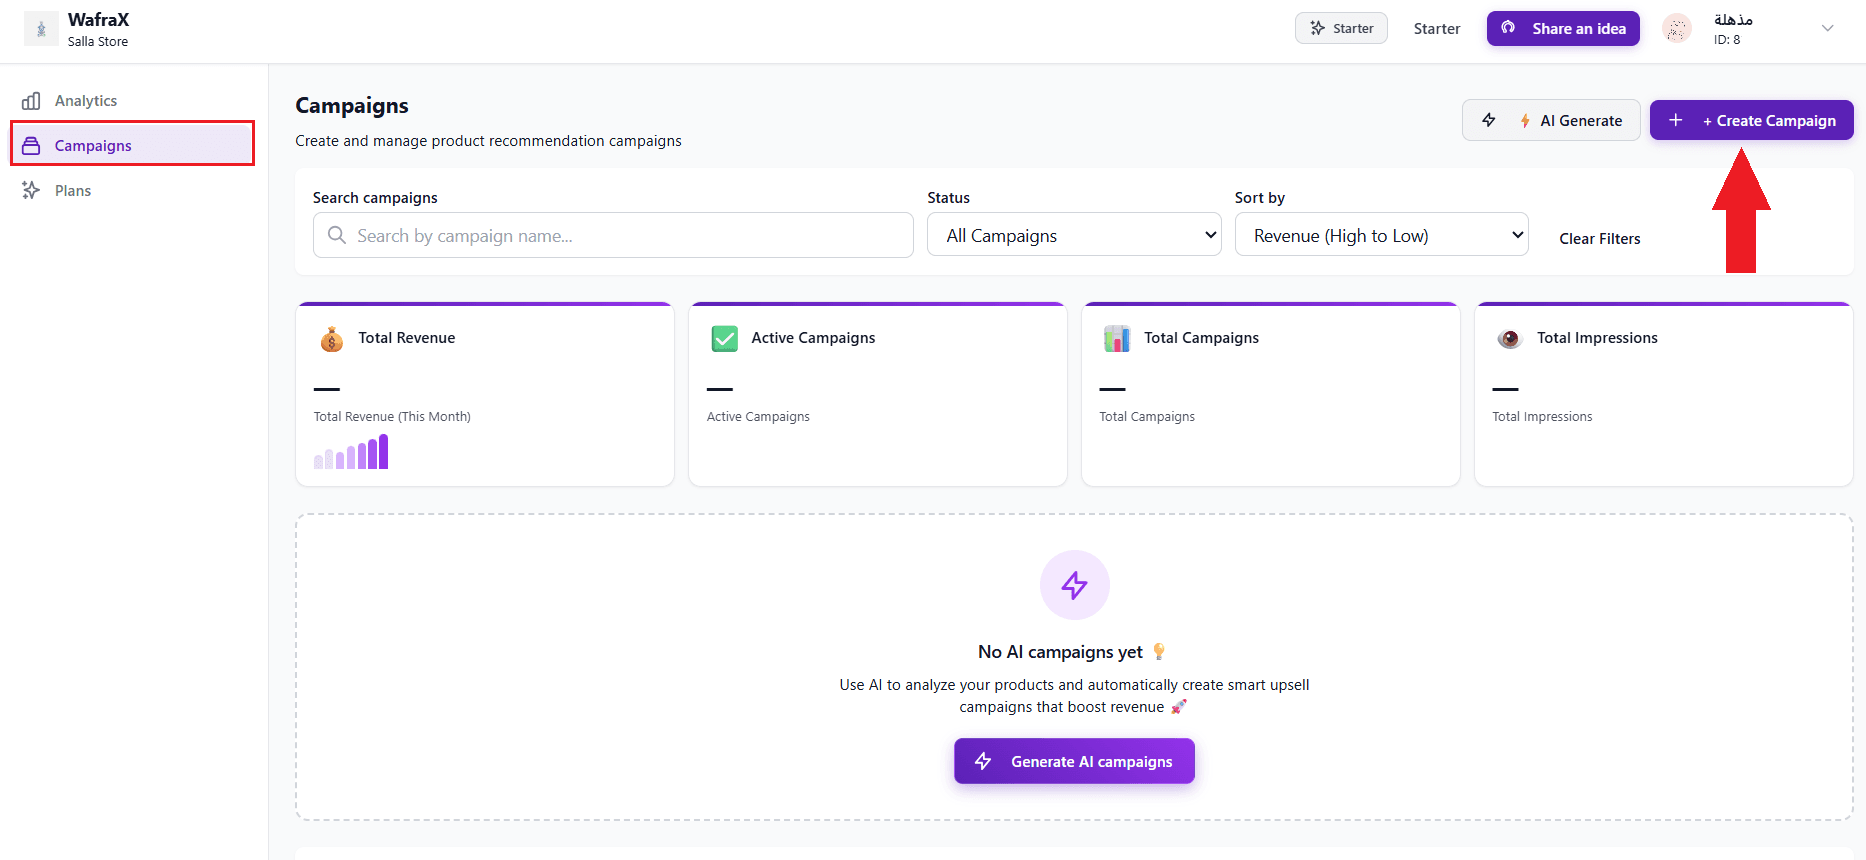Click the large lightning bolt circle icon

1074,585
